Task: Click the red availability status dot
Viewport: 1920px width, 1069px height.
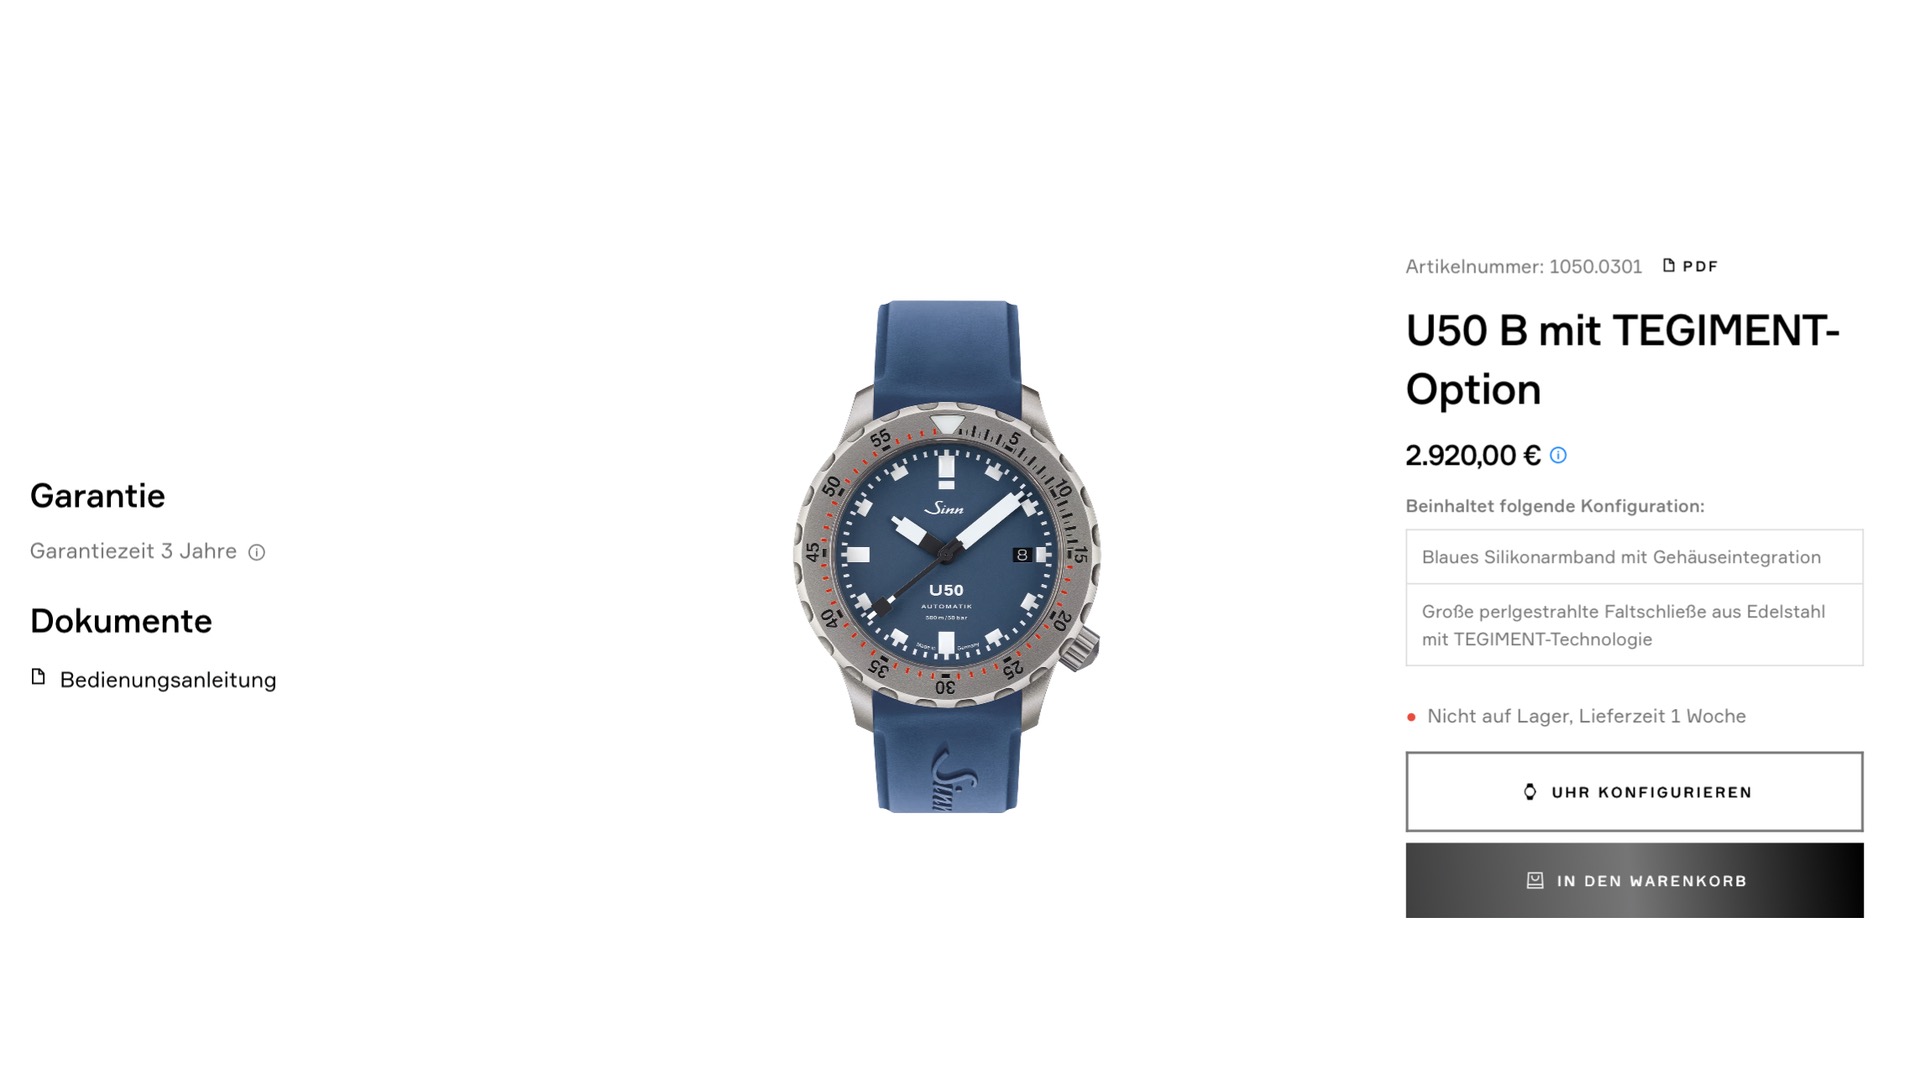Action: pos(1411,717)
